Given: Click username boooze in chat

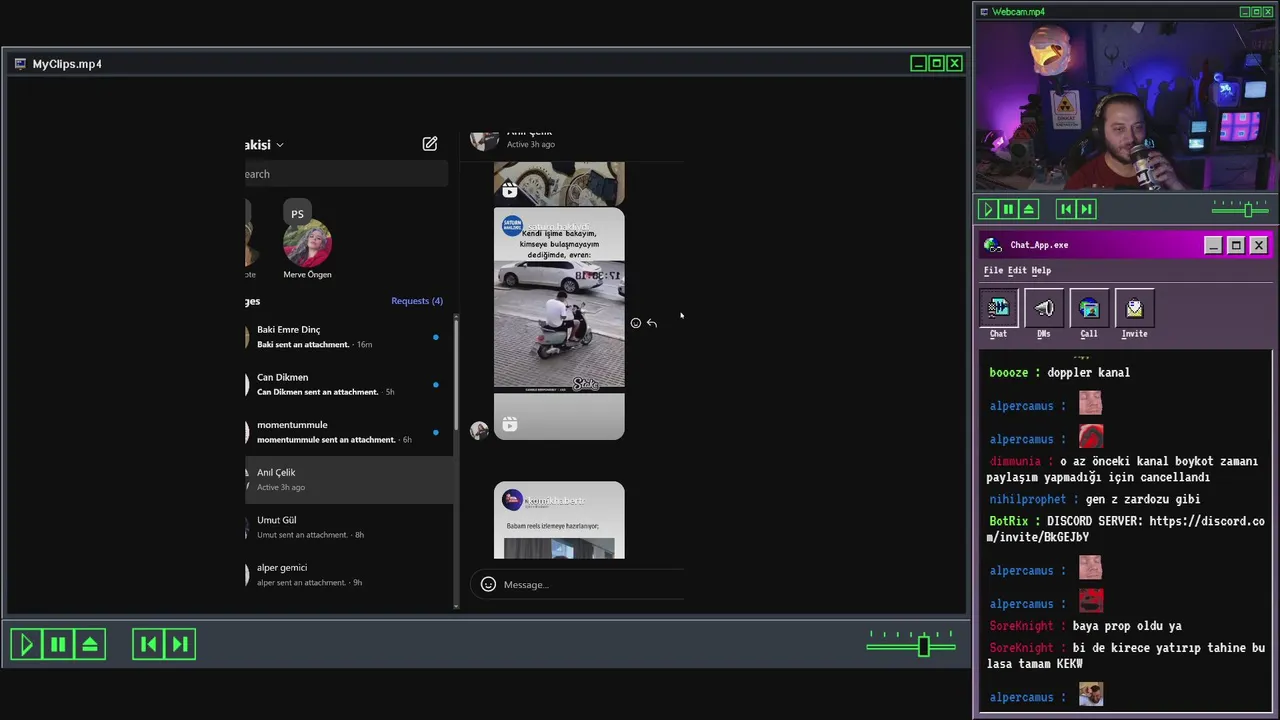Looking at the screenshot, I should coord(1008,373).
